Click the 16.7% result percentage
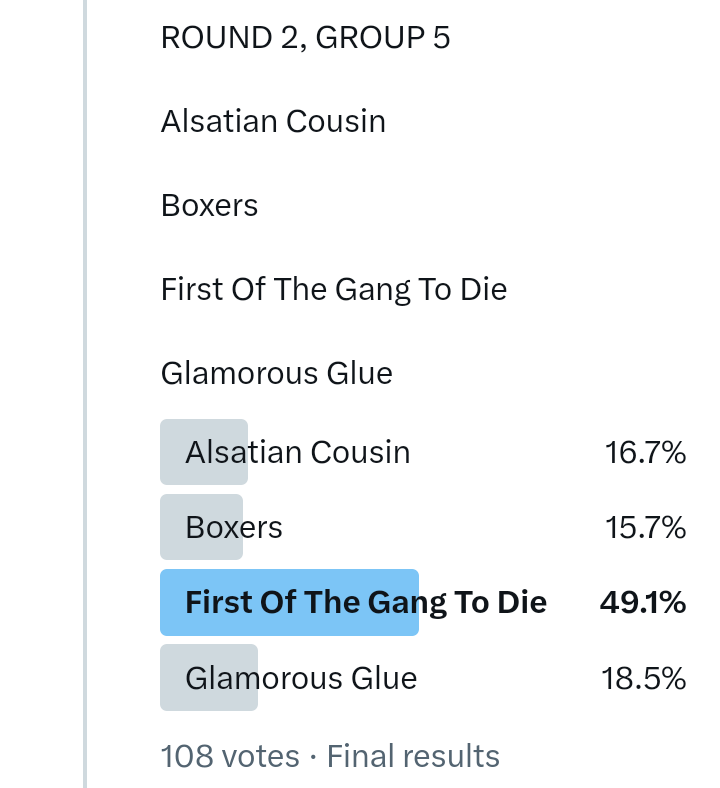The image size is (720, 788). click(645, 453)
